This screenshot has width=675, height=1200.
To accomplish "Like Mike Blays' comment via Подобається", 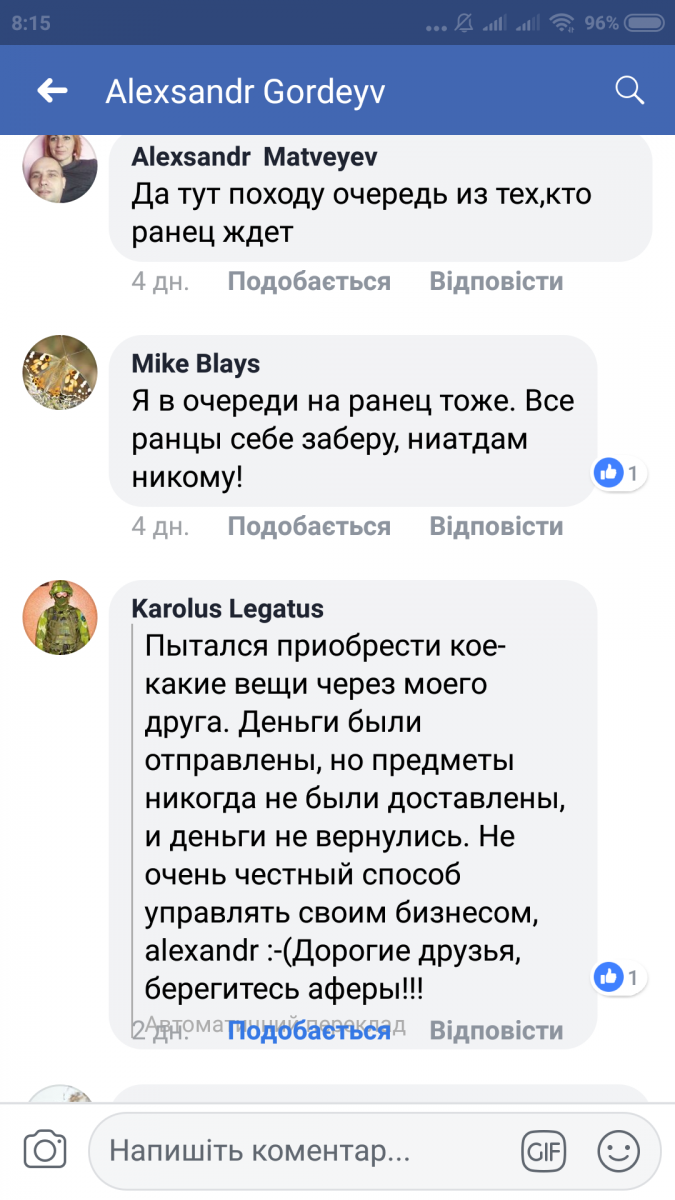I will pos(309,526).
